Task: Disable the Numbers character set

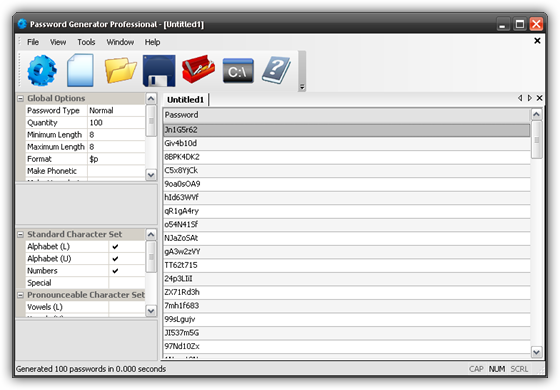Action: [x=115, y=271]
